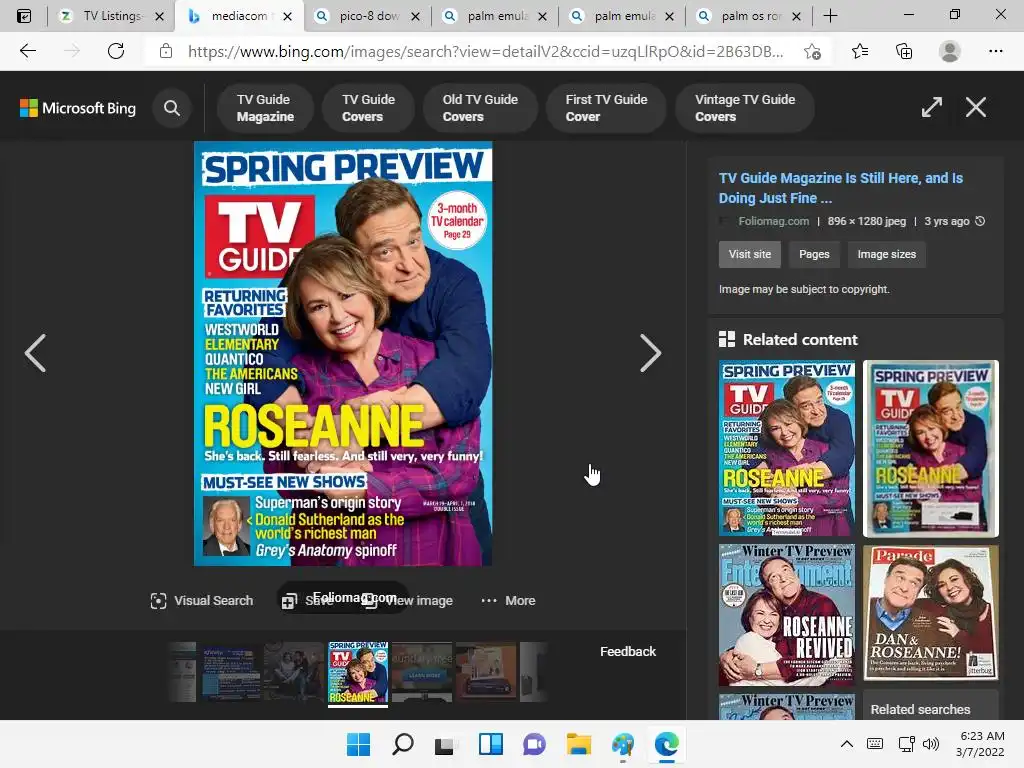Screen dimensions: 1024x768
Task: Open tab actions menu icon
Action: pyautogui.click(x=24, y=16)
